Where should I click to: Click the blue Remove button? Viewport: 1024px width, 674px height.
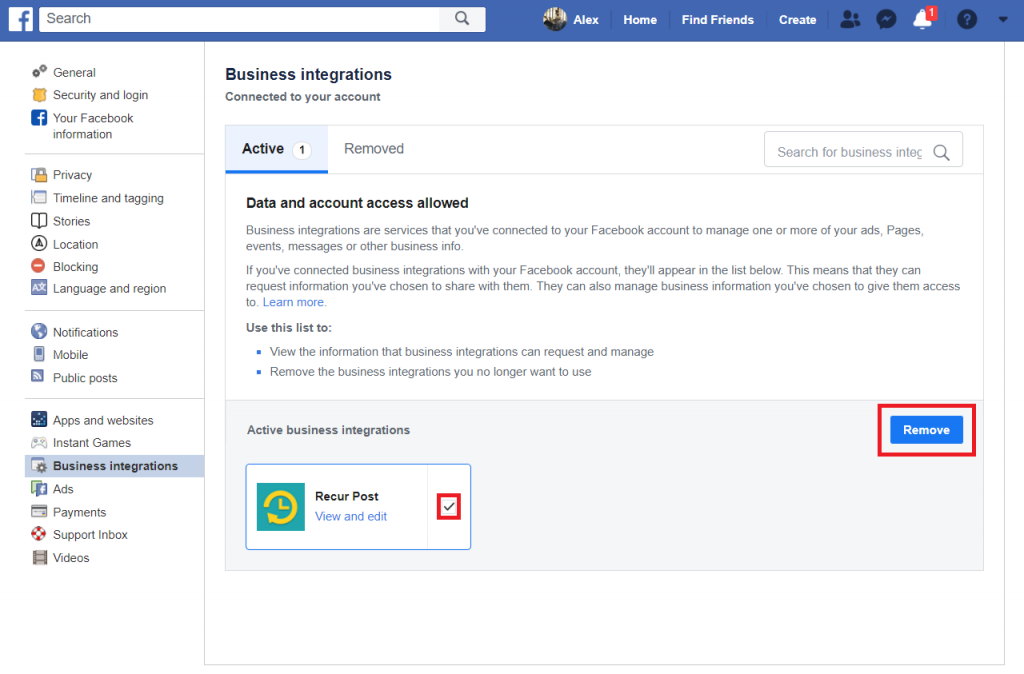[x=926, y=430]
